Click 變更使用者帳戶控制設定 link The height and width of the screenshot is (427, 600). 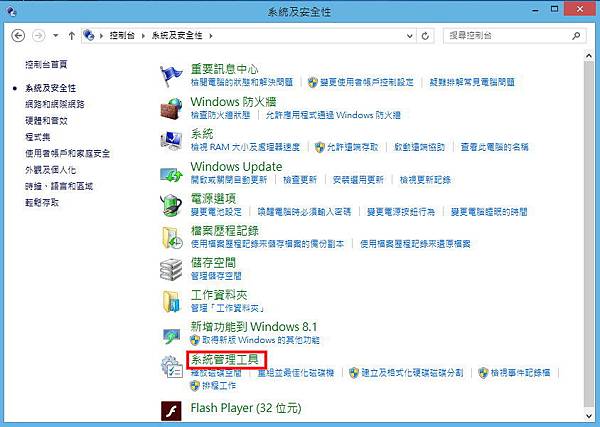[x=367, y=82]
